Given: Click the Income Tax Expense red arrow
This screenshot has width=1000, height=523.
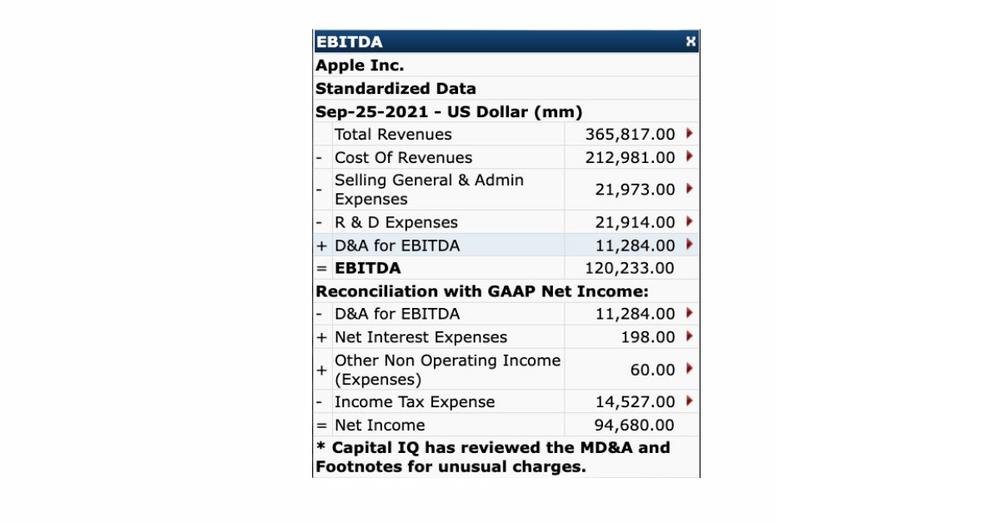Looking at the screenshot, I should 689,402.
